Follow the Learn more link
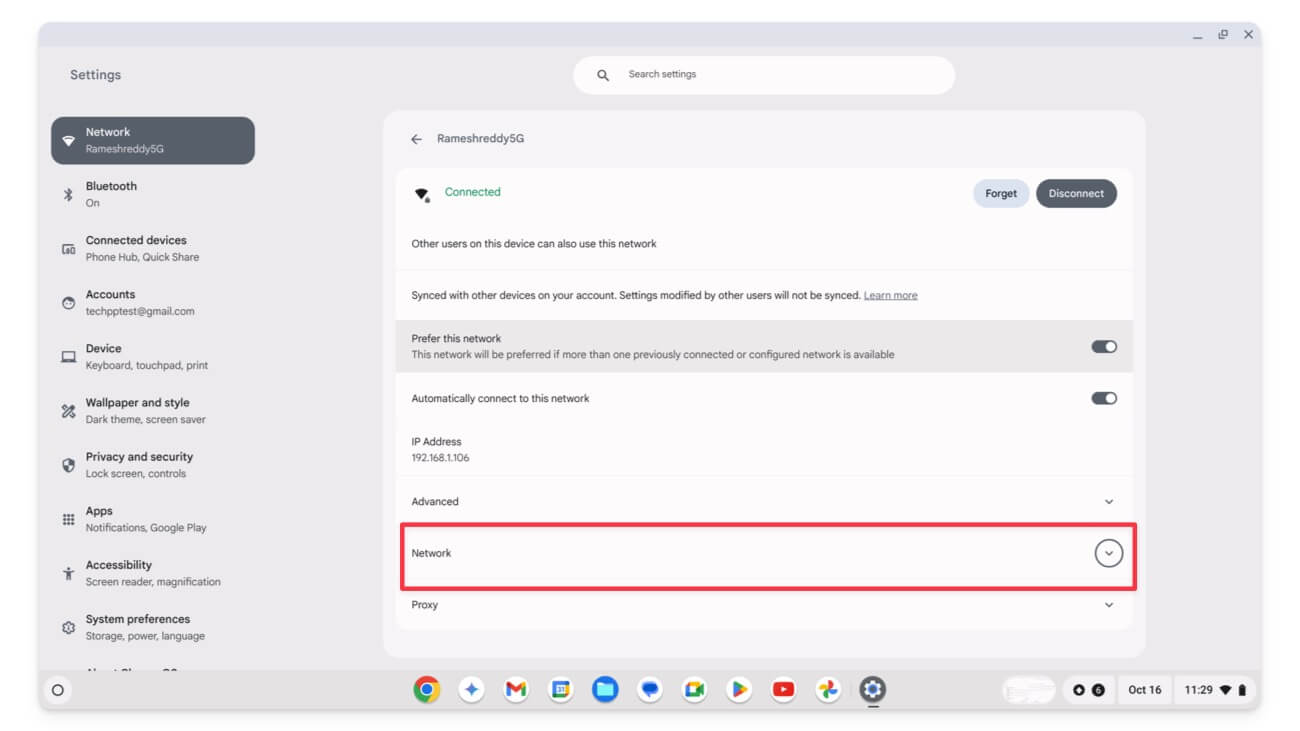This screenshot has height=731, width=1300. tap(890, 296)
